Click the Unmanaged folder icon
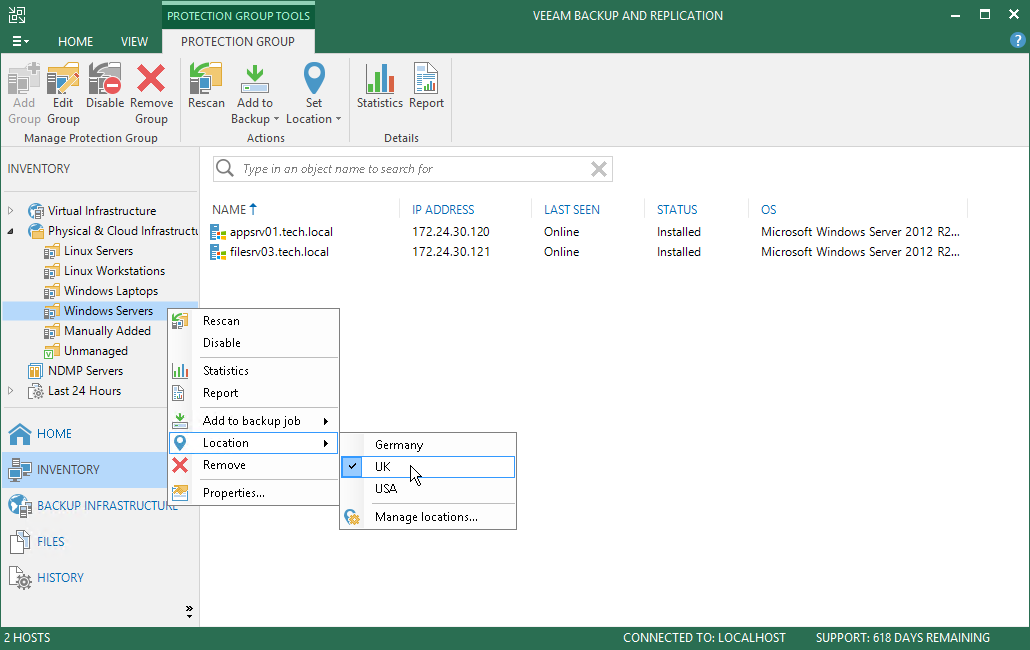This screenshot has width=1030, height=650. [x=52, y=351]
